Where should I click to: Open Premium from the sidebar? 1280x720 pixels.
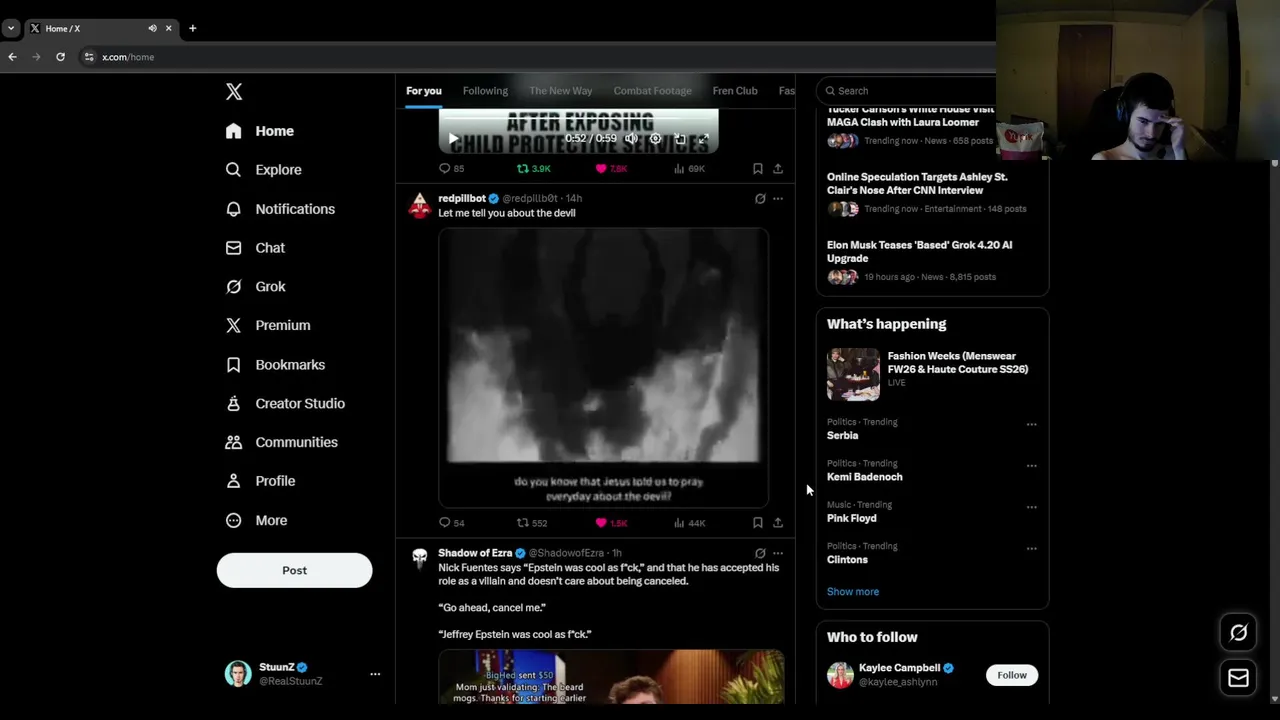tap(269, 326)
